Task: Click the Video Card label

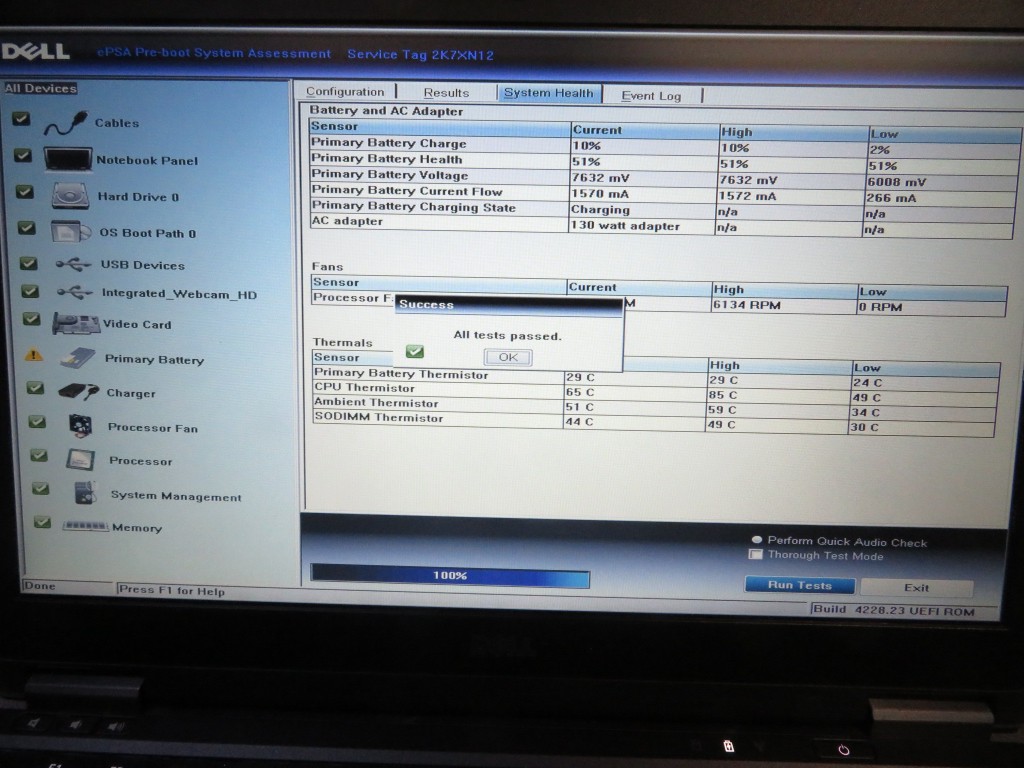Action: click(137, 325)
